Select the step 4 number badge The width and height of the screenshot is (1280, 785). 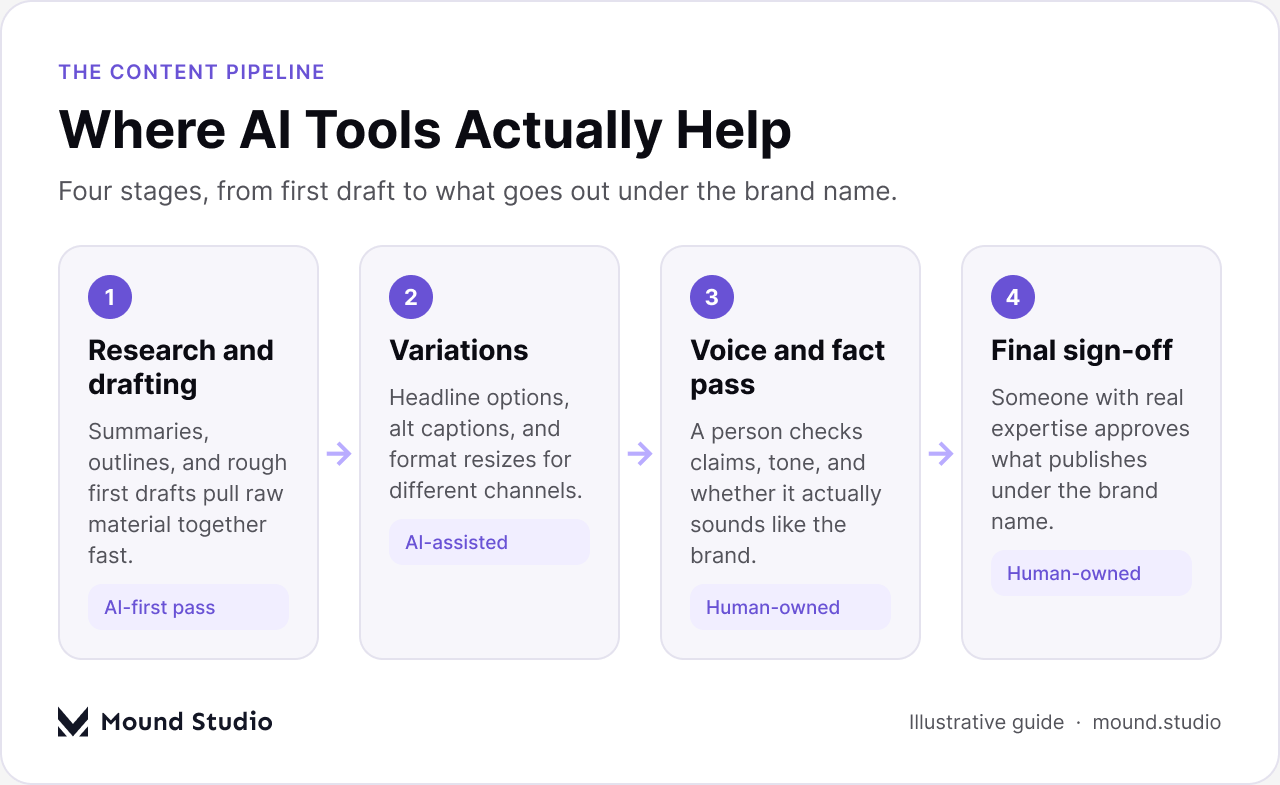click(1013, 297)
